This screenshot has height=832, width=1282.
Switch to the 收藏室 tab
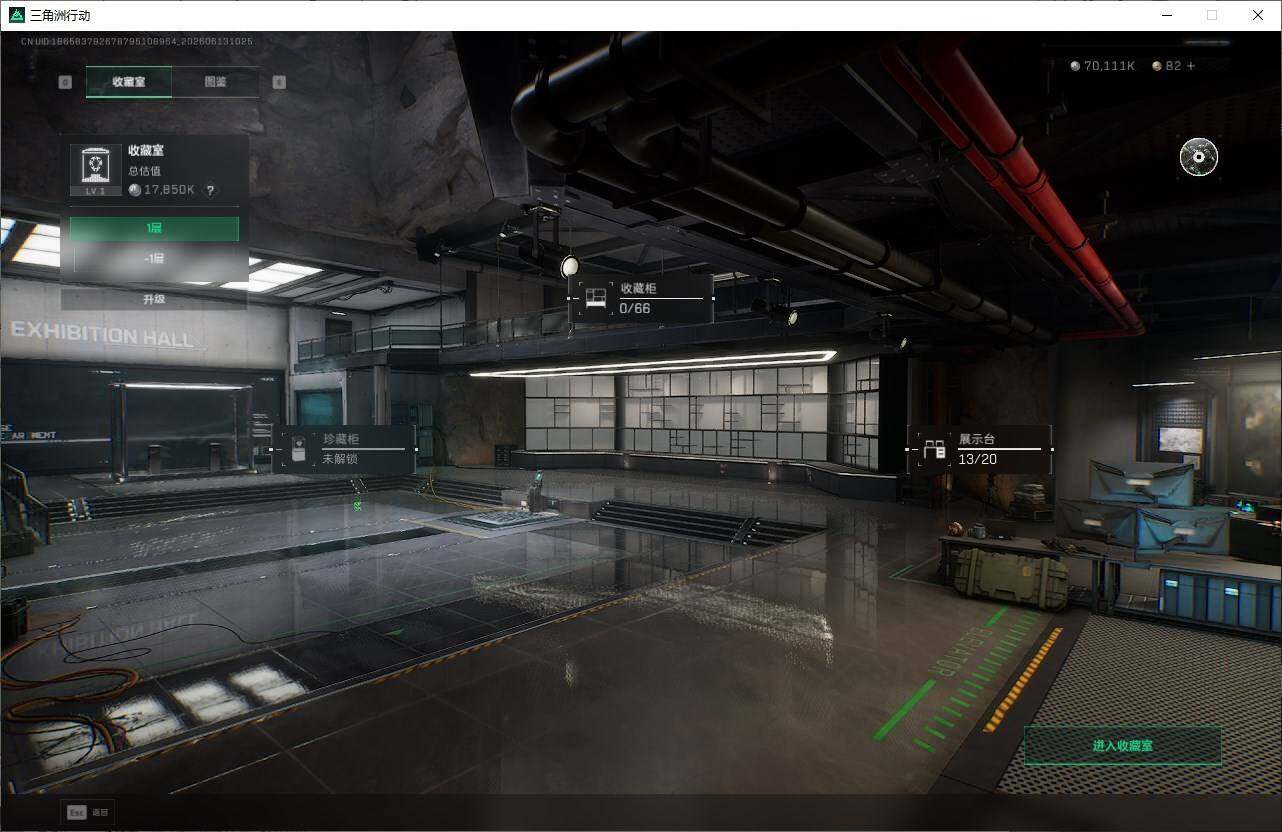[x=128, y=82]
